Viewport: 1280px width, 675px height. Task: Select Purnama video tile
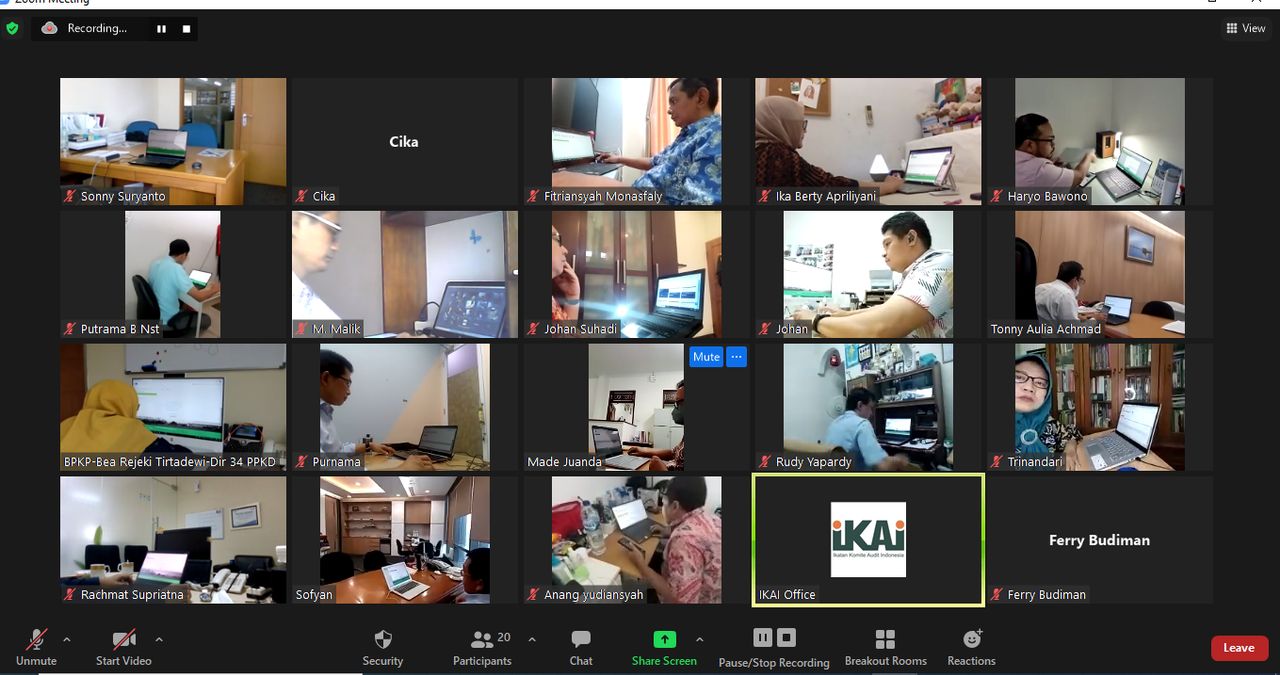coord(404,407)
